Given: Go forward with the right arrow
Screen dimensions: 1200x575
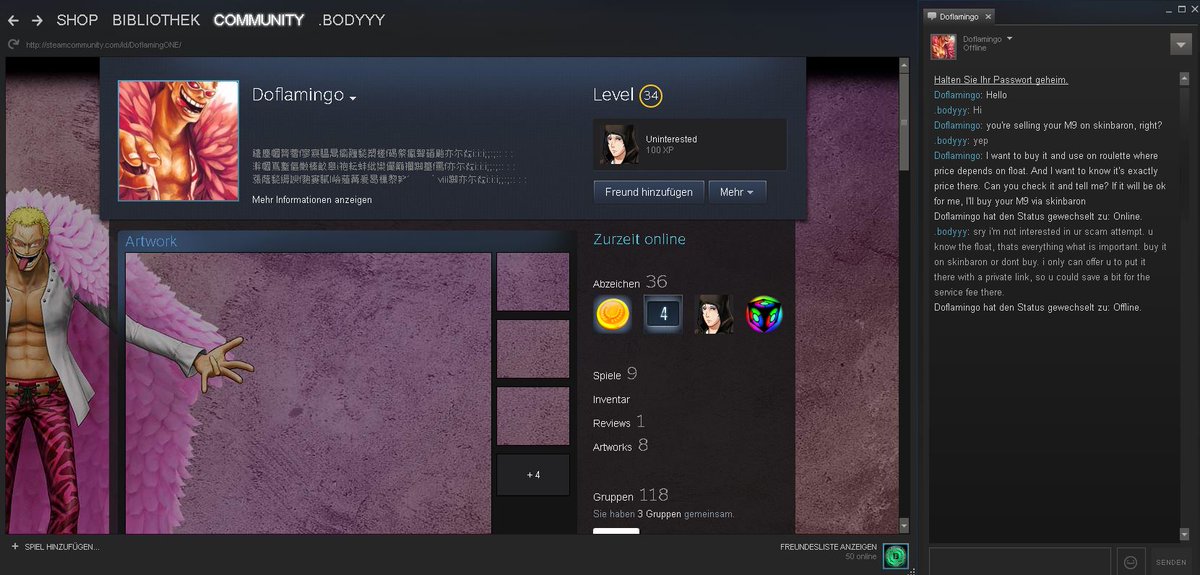Looking at the screenshot, I should (x=37, y=20).
